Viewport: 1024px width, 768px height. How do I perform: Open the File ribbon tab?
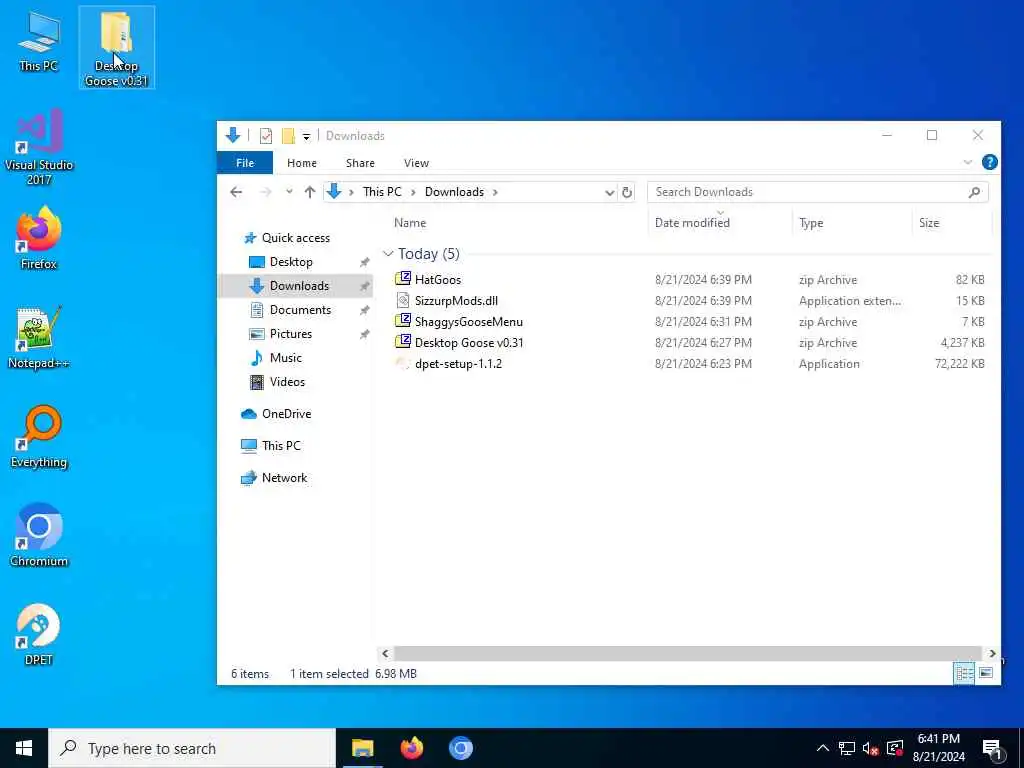245,163
